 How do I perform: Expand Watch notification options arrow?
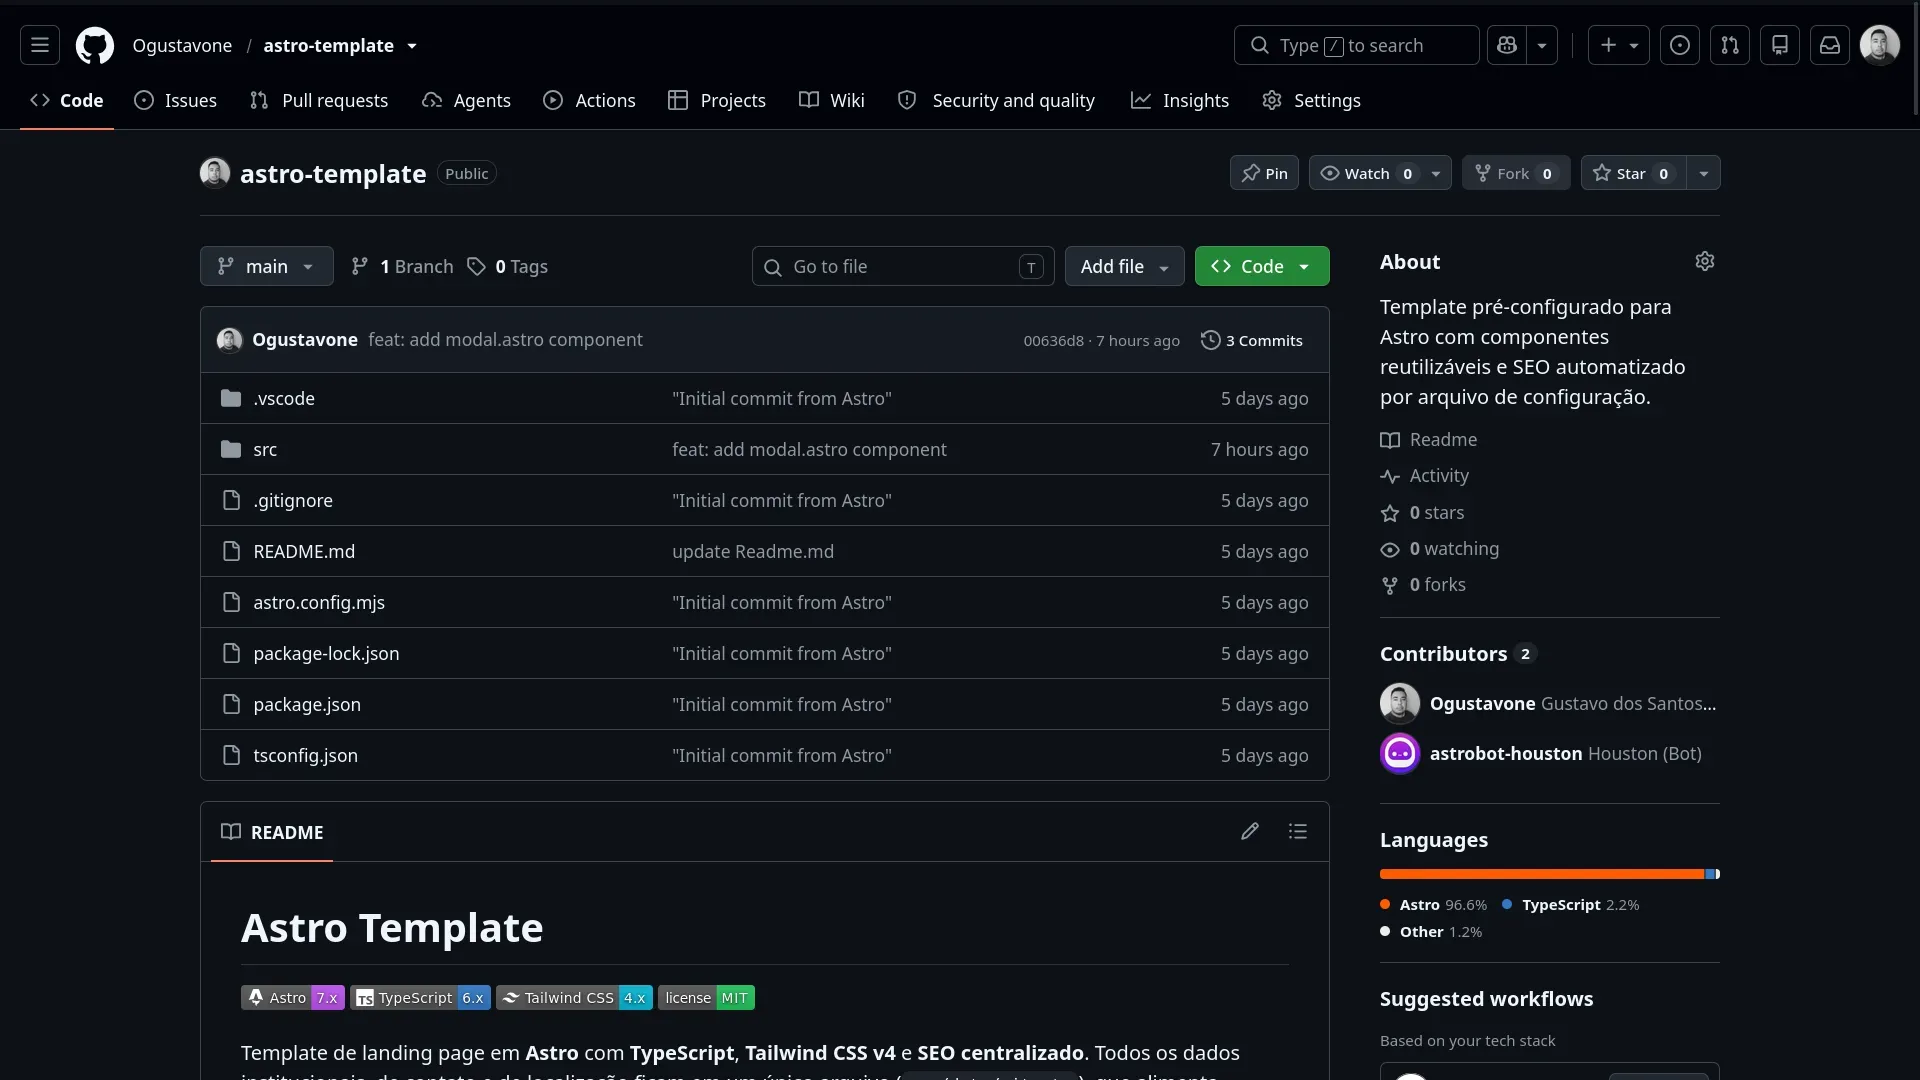click(1436, 173)
